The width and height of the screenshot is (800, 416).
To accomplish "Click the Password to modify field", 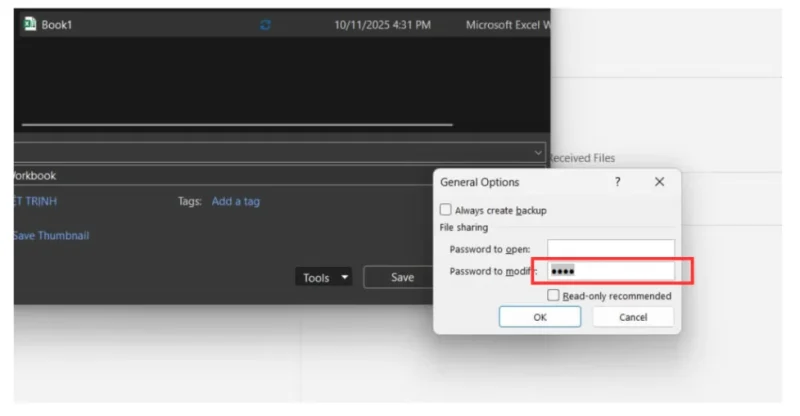I will point(611,271).
